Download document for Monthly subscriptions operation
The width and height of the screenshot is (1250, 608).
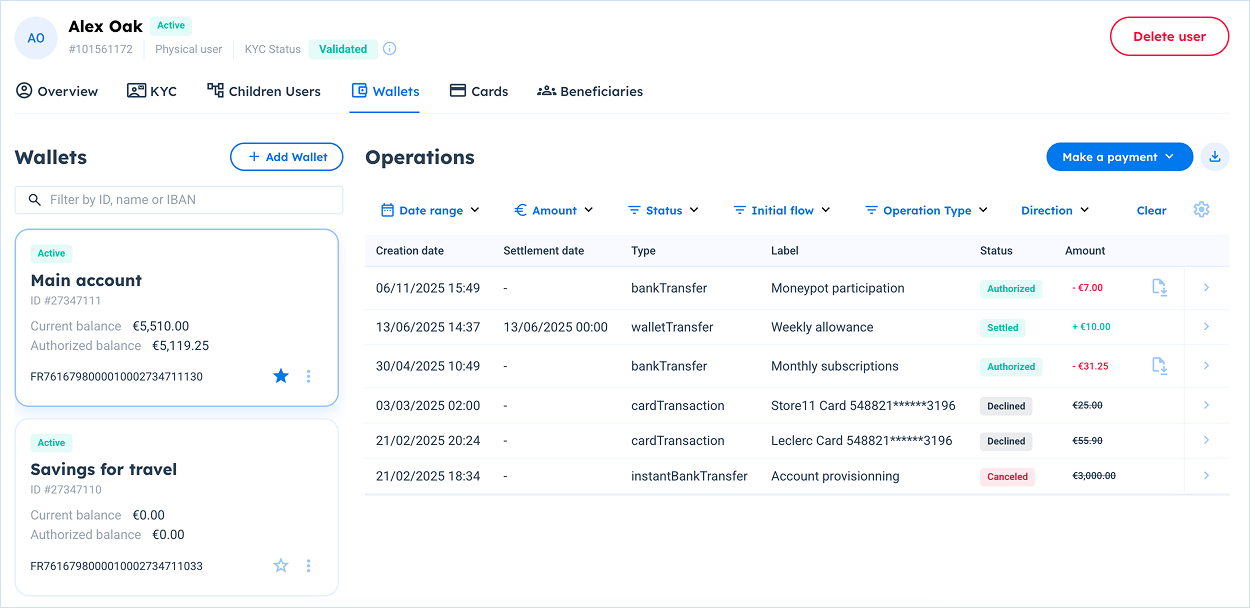1159,366
